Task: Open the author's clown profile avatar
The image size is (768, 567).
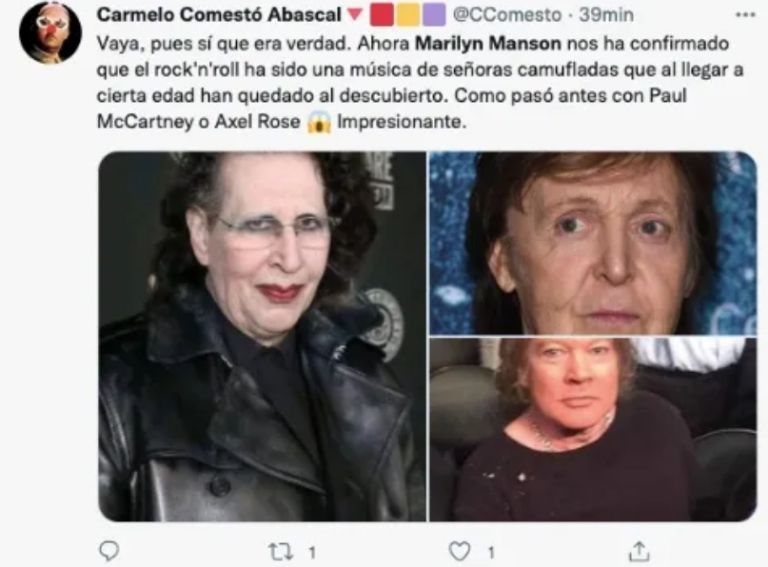Action: click(x=50, y=32)
